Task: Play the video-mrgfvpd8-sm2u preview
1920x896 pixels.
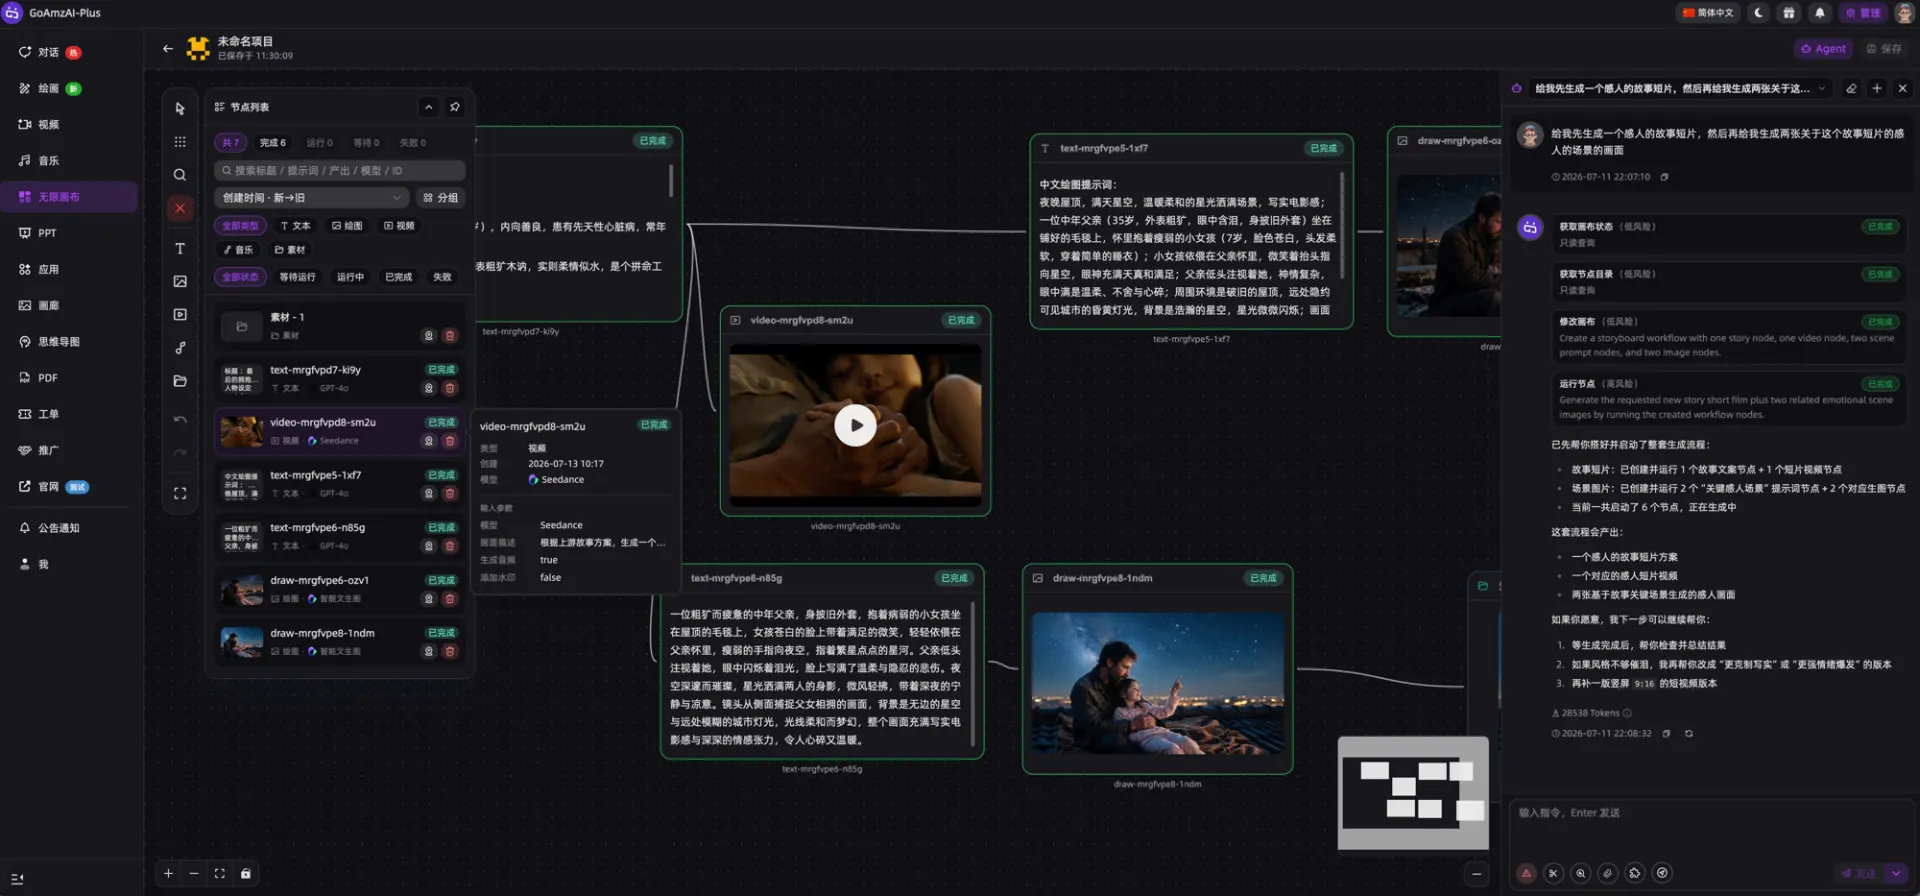Action: click(855, 425)
